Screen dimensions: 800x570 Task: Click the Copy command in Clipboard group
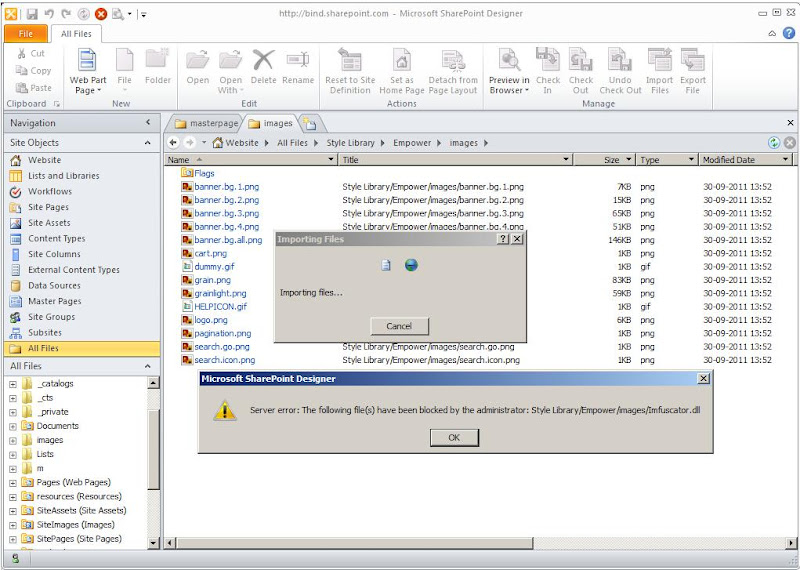coord(34,70)
